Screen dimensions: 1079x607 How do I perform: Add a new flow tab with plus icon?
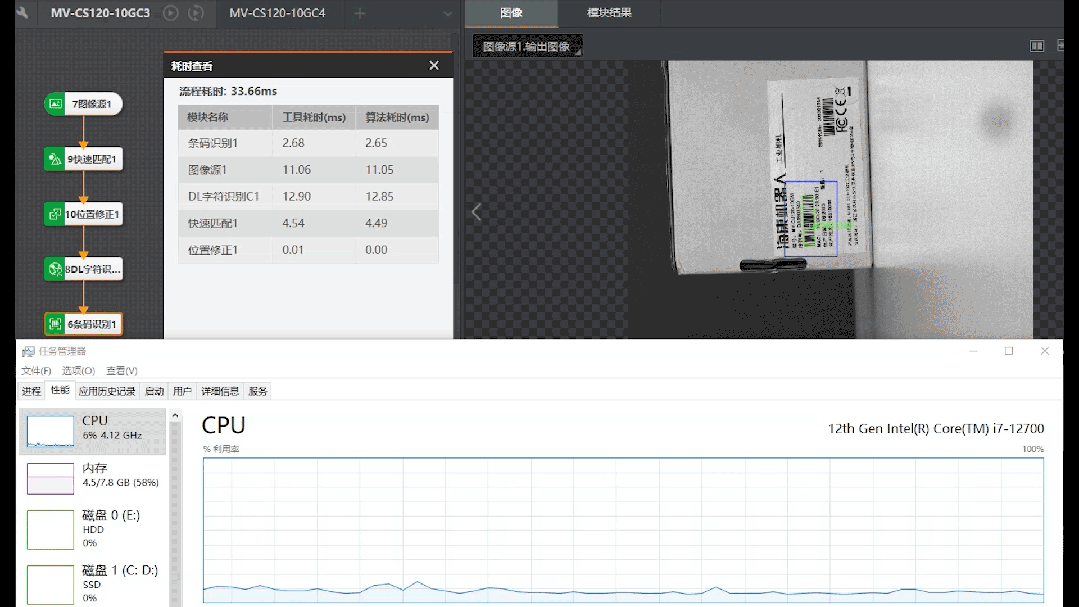[x=360, y=13]
